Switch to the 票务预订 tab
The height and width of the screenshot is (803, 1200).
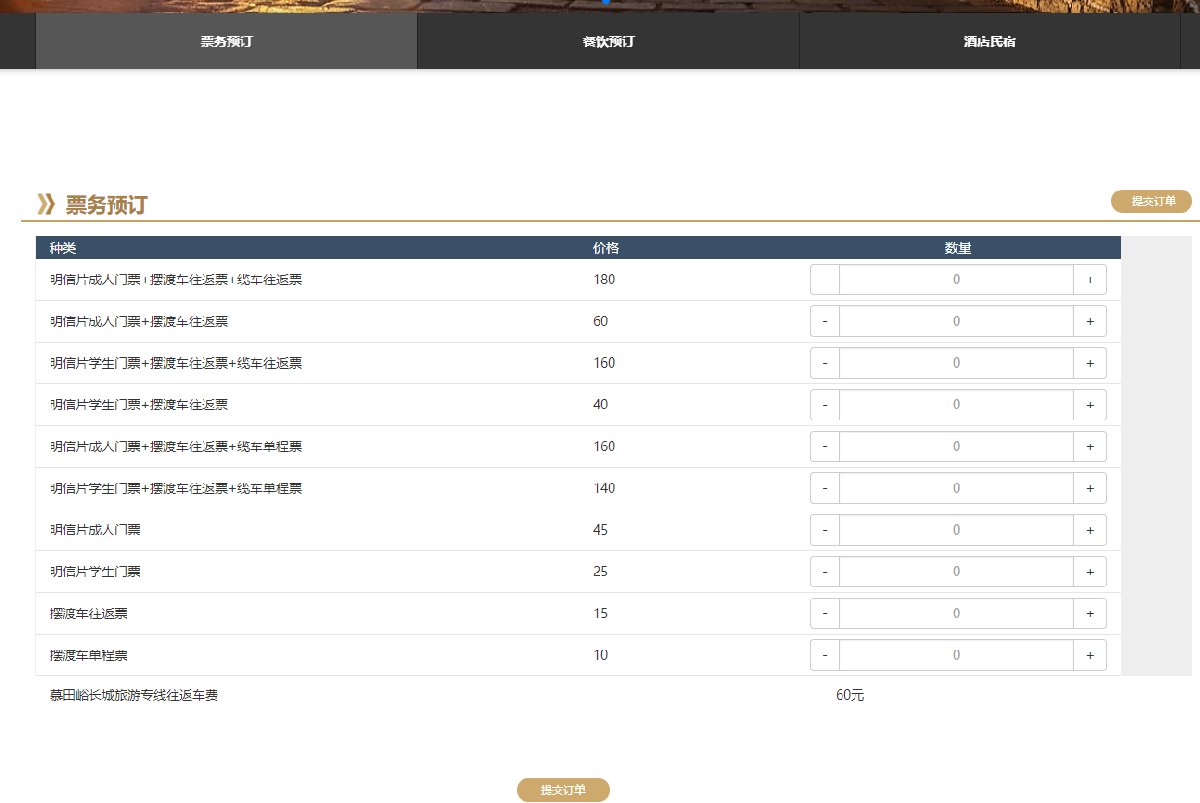(x=226, y=42)
